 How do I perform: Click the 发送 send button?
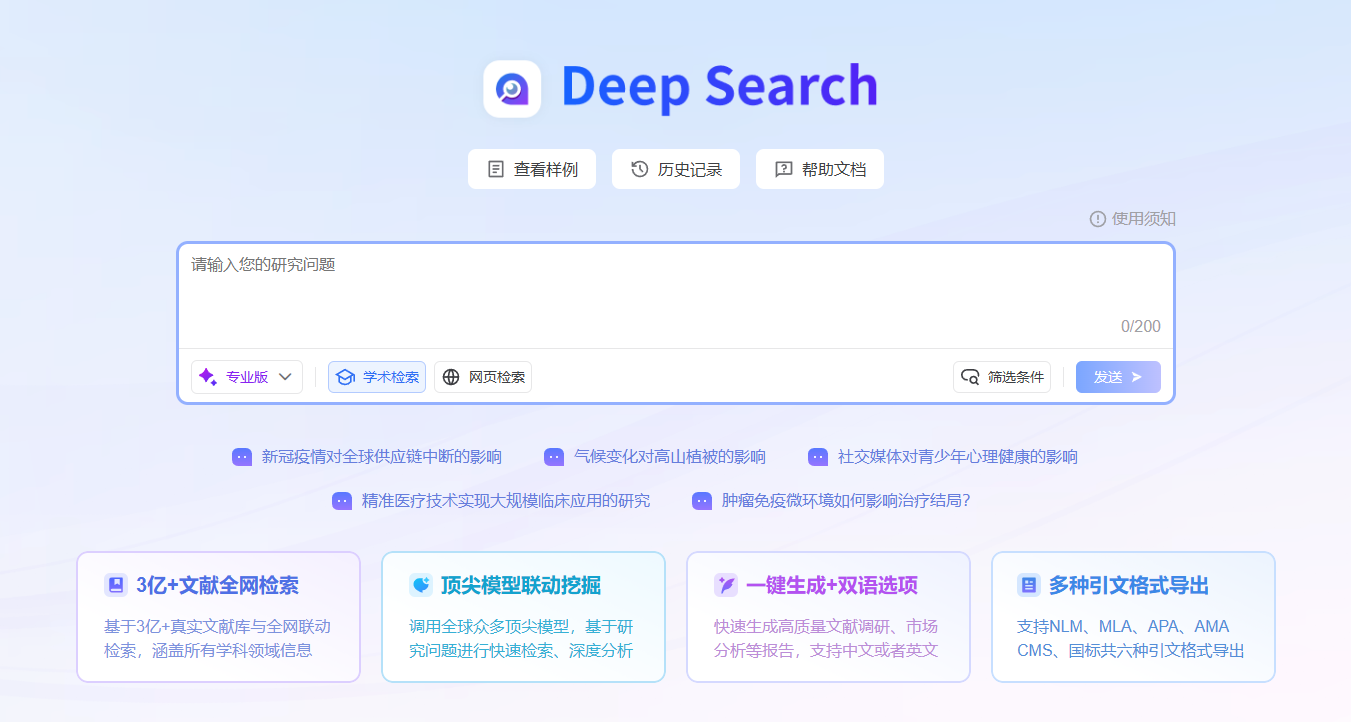pos(1118,377)
